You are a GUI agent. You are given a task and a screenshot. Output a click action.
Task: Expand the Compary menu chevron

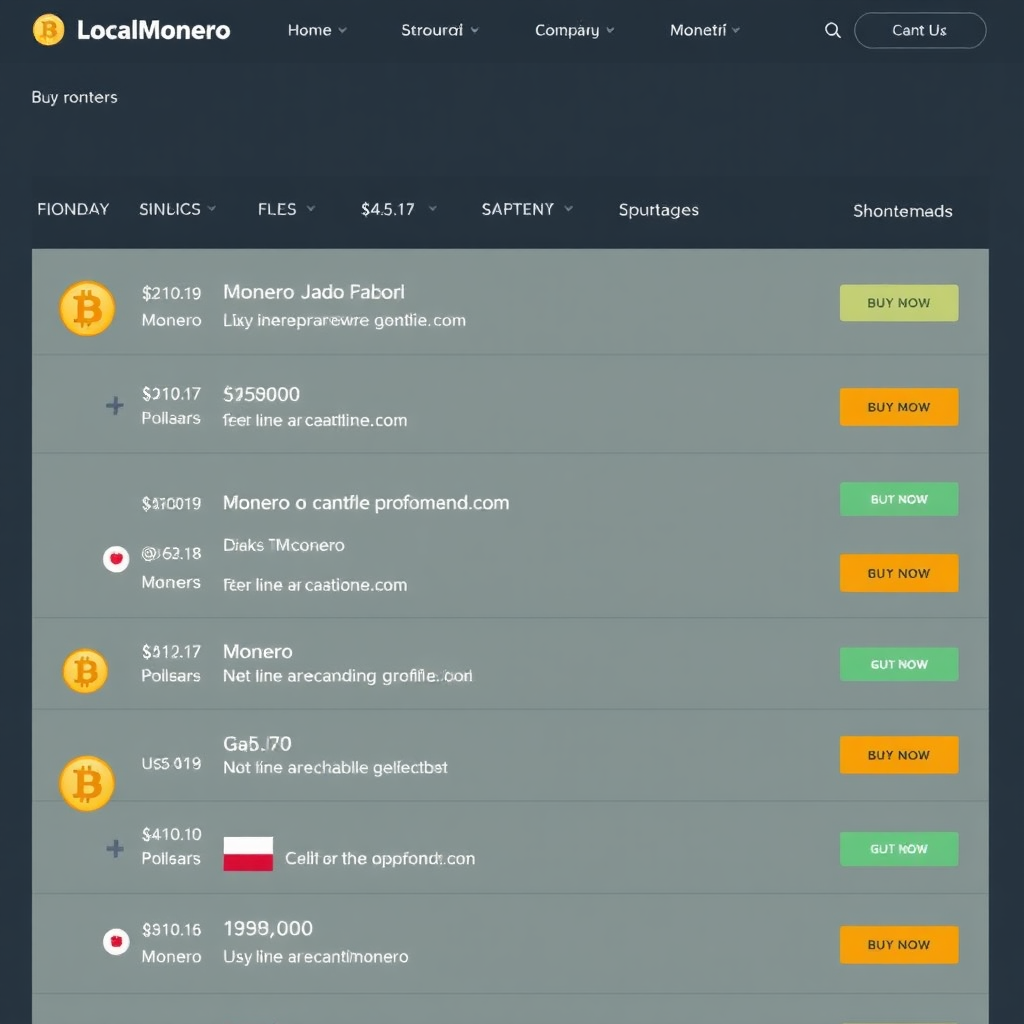click(x=610, y=30)
